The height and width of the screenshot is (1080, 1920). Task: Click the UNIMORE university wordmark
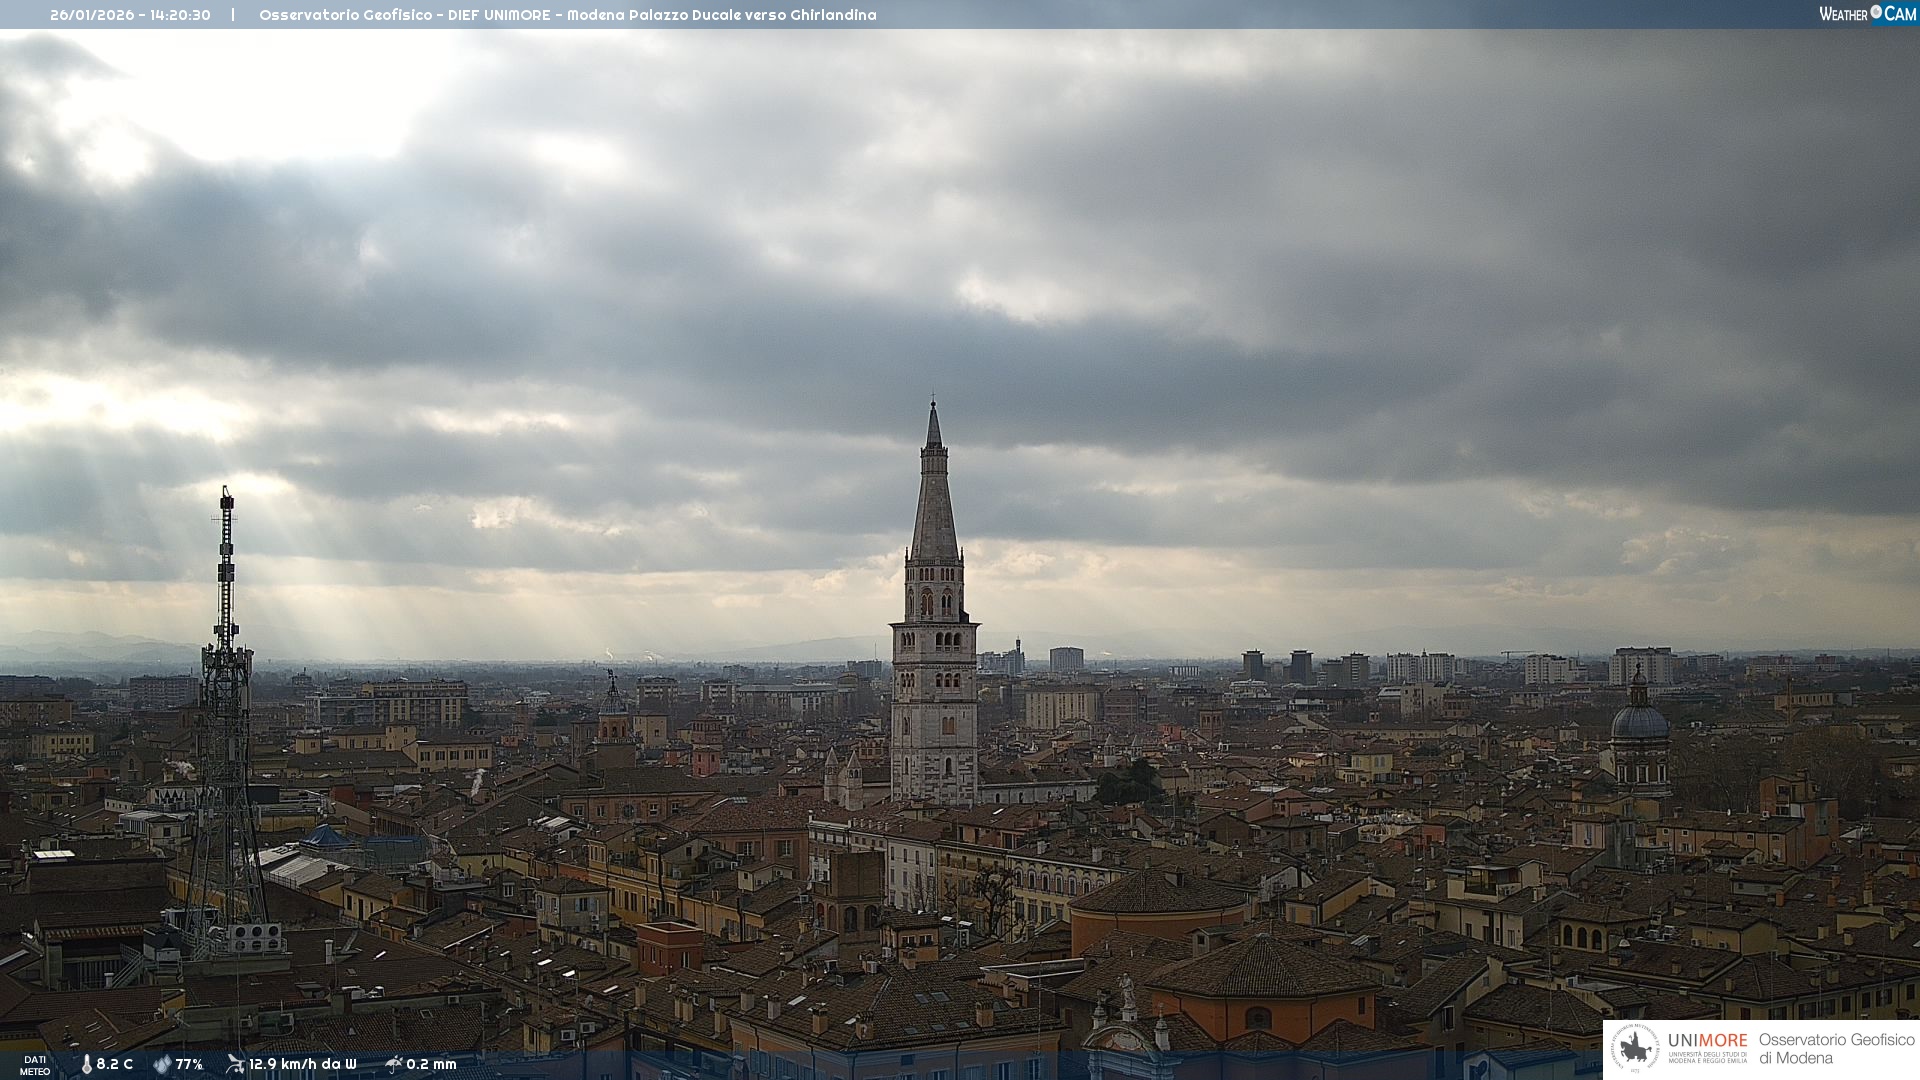[1707, 1041]
